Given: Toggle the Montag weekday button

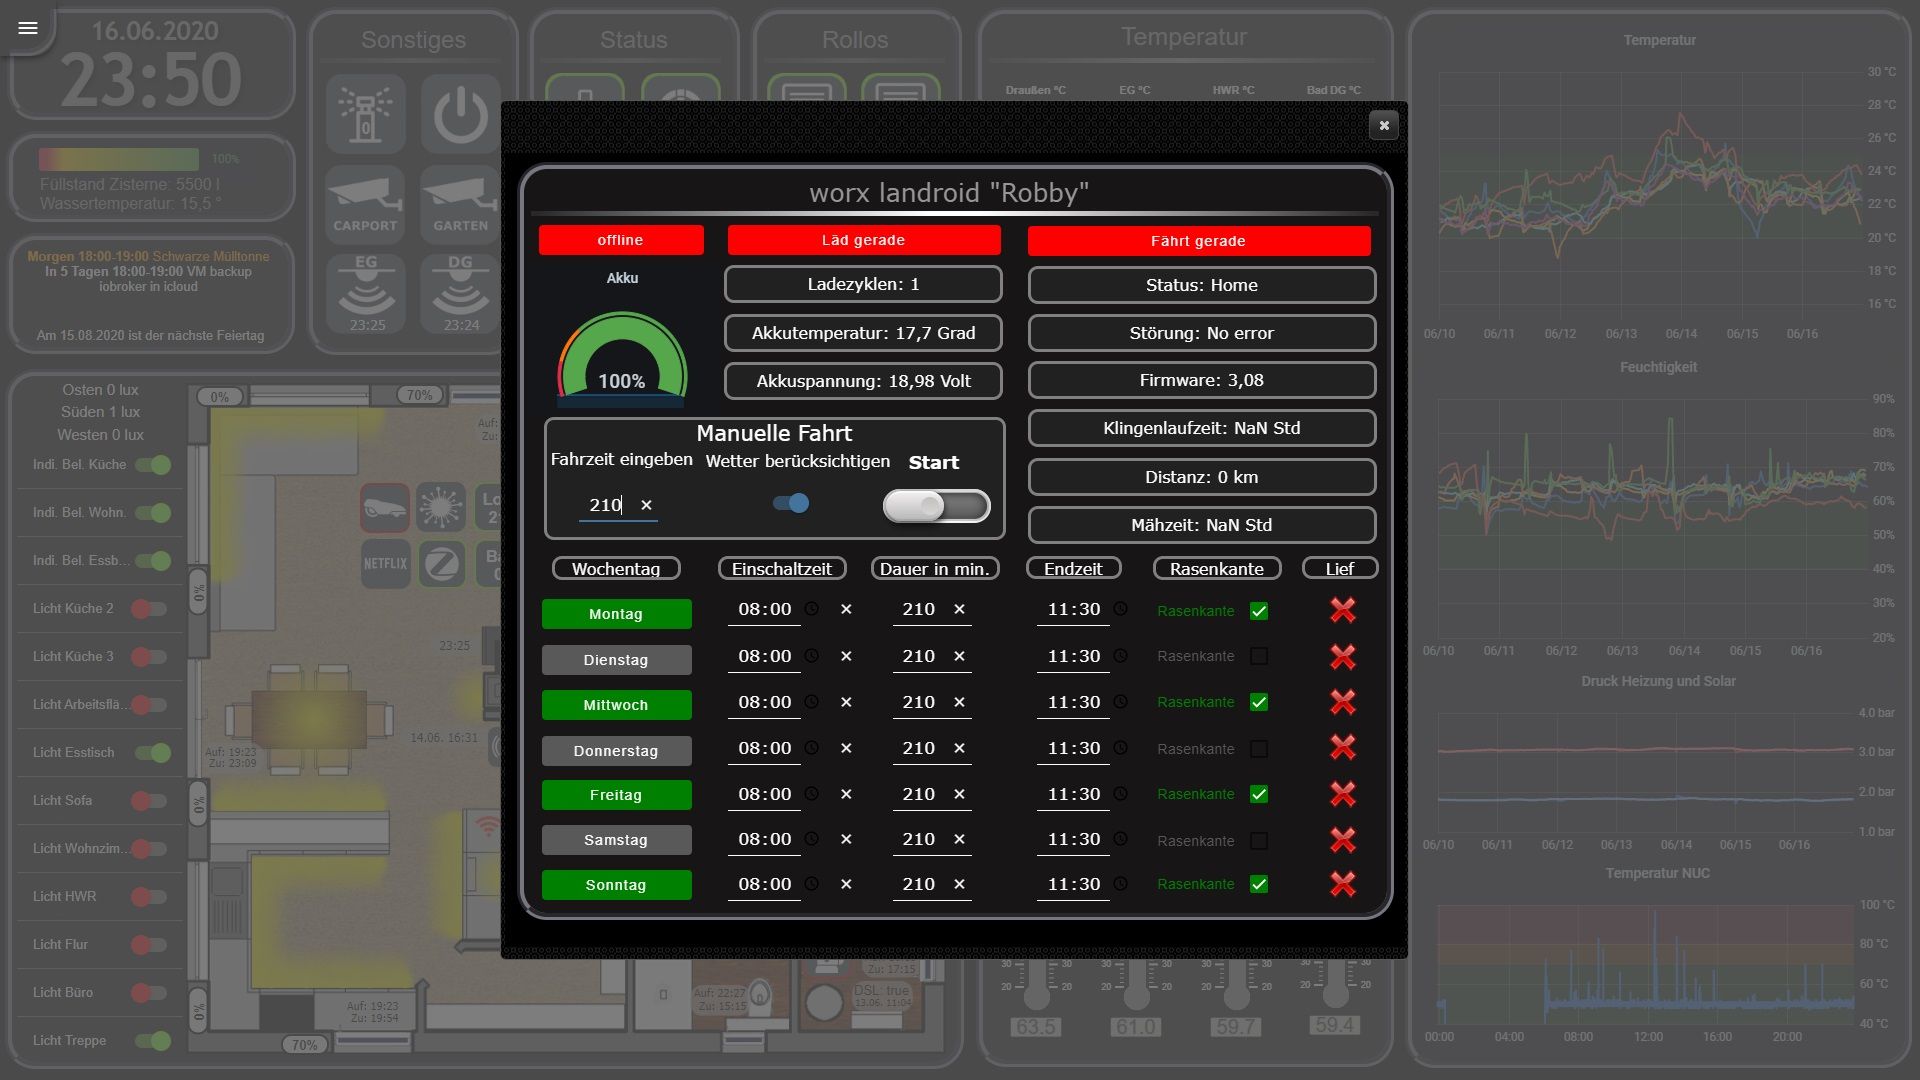Looking at the screenshot, I should pos(616,614).
